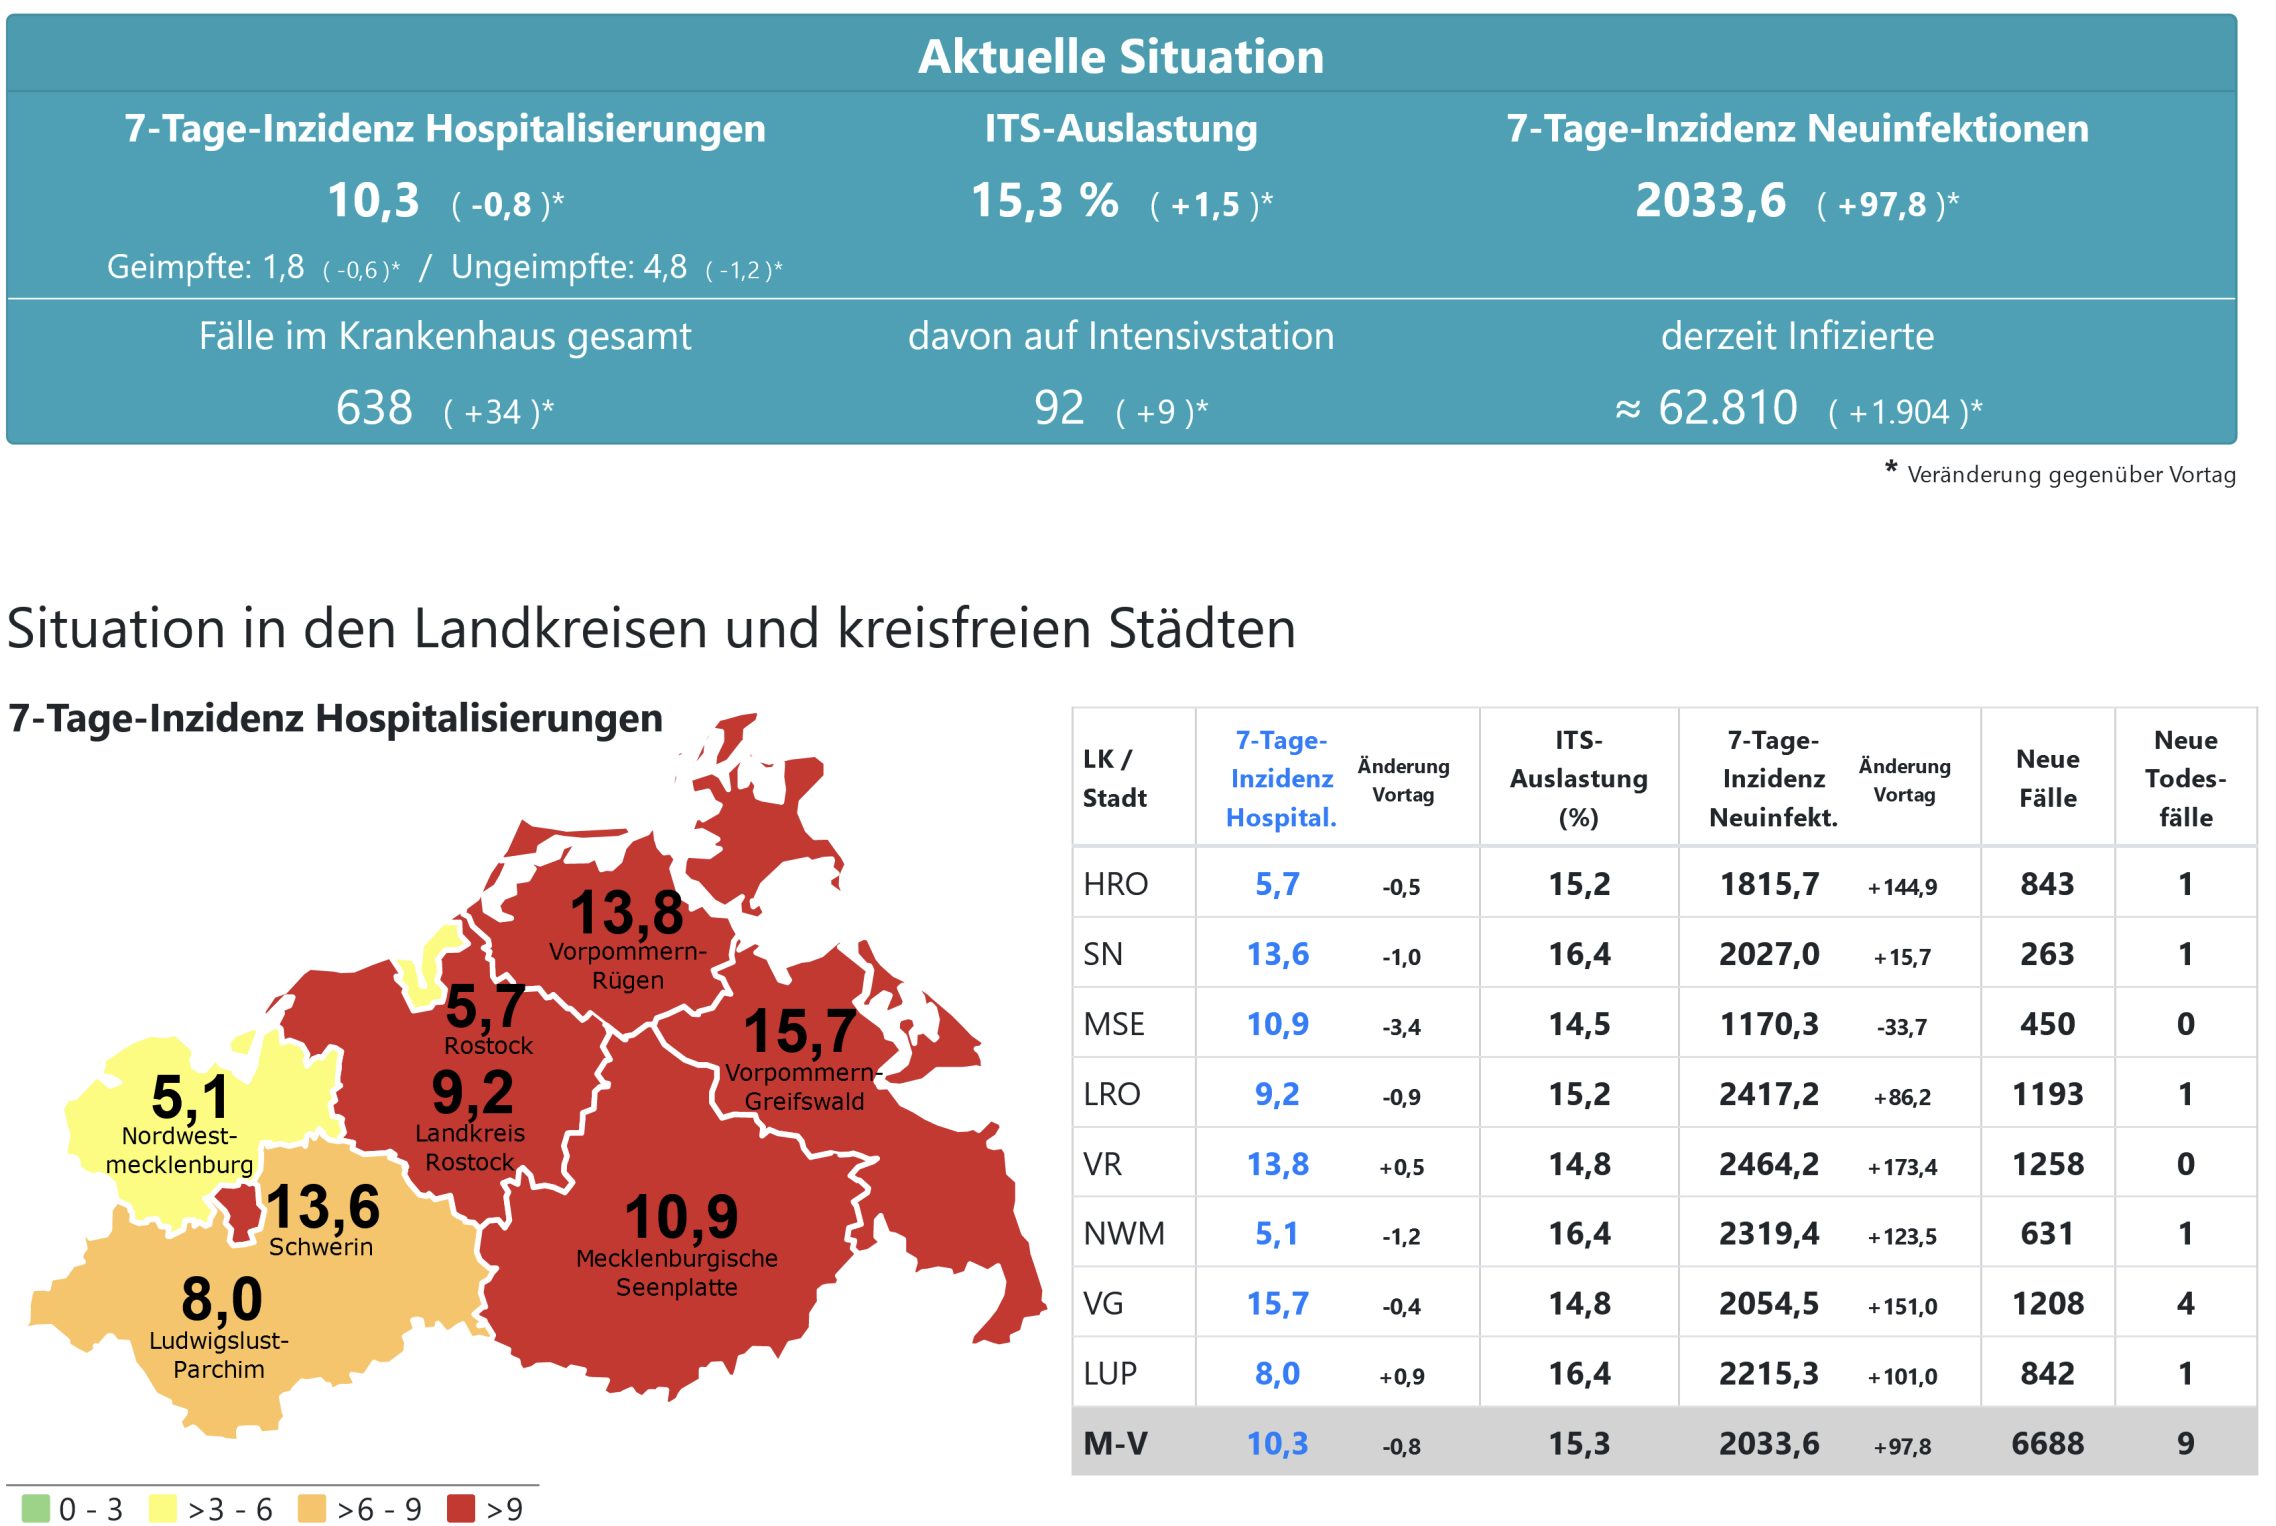This screenshot has height=1526, width=2276.
Task: Click the blue 15,7 value in the VG row
Action: (1277, 1303)
